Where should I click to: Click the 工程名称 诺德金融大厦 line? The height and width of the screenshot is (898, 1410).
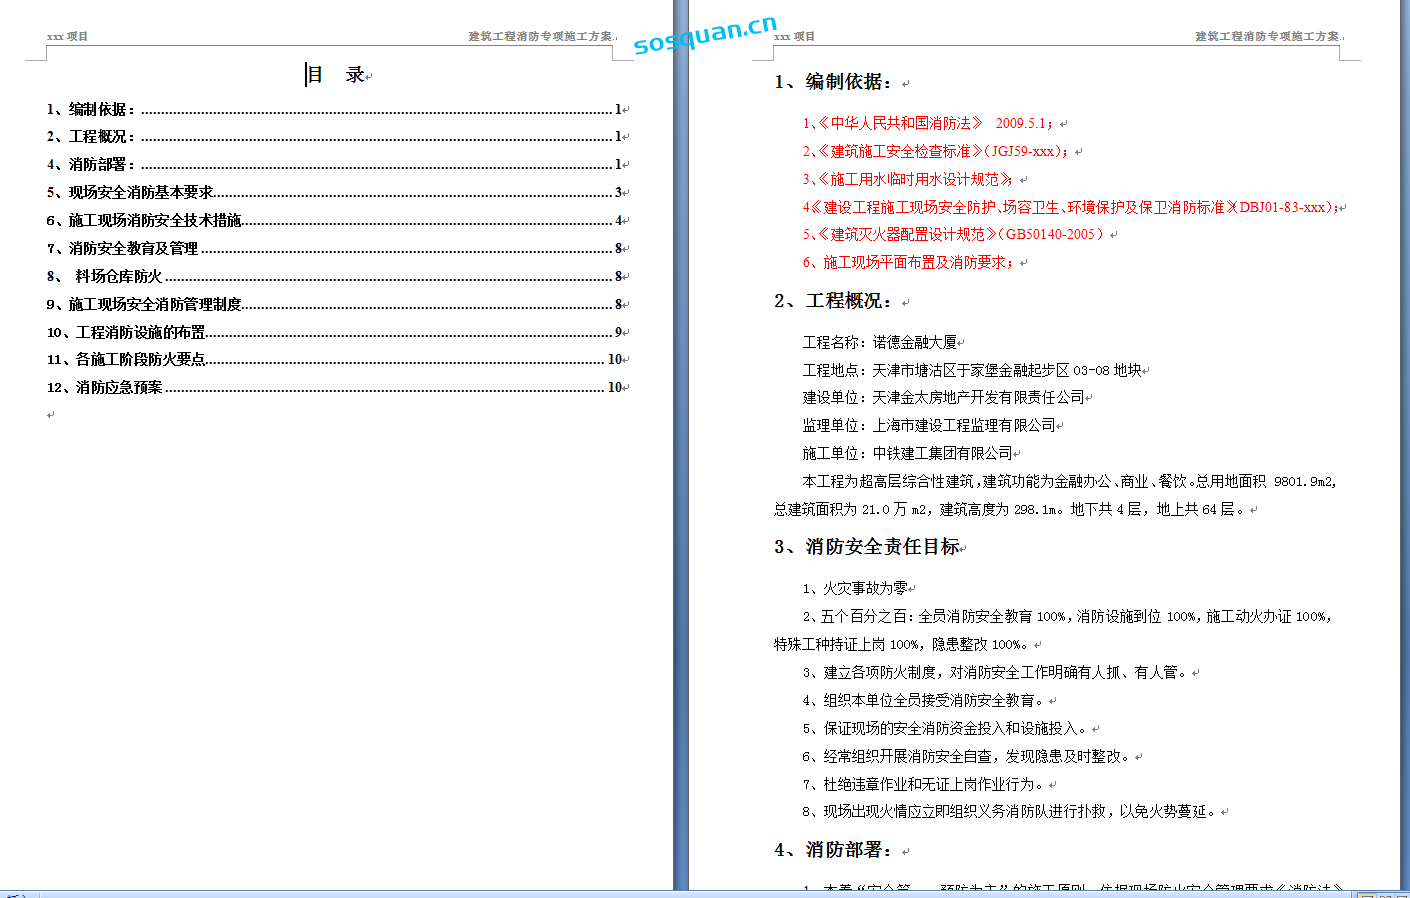coord(880,343)
